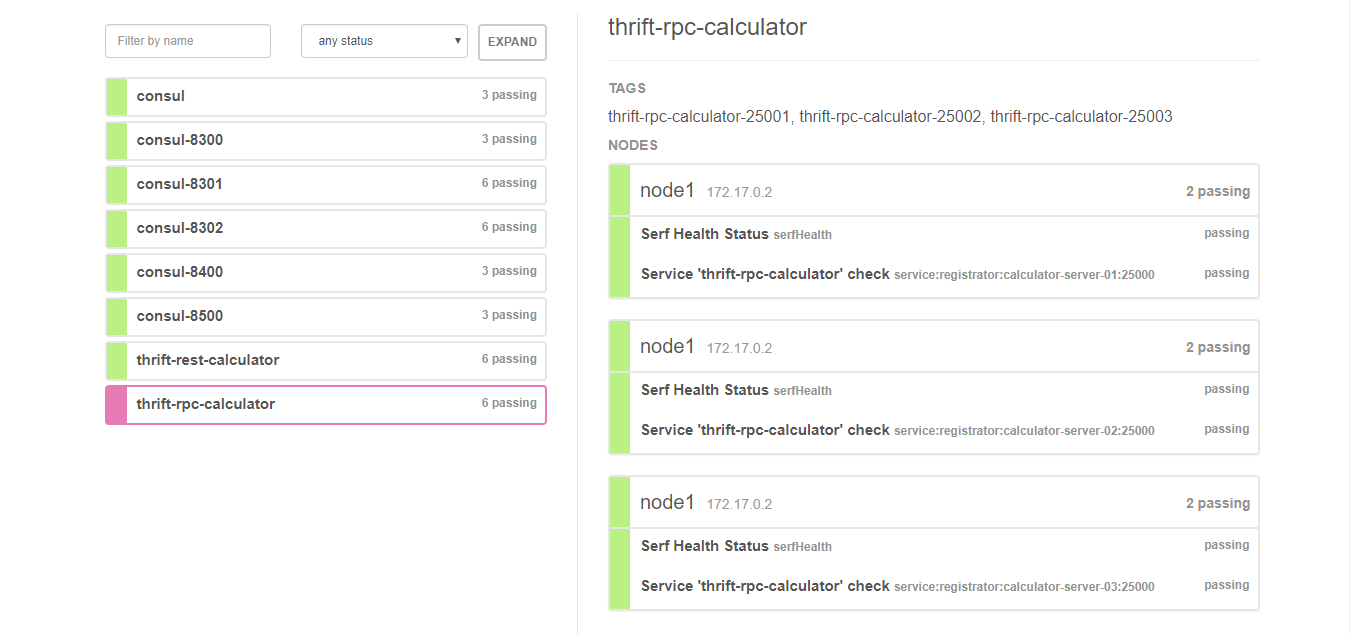Select the thrift-rest-calculator service
This screenshot has height=635, width=1350.
(326, 360)
